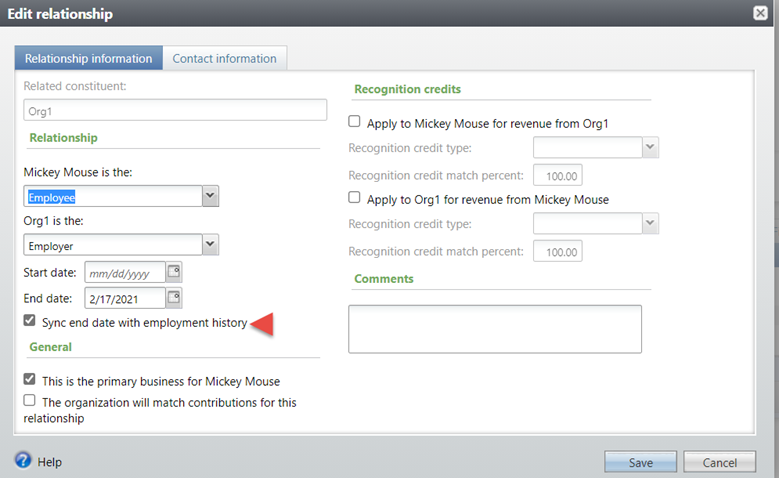Uncheck primary business for Mickey Mouse

pos(29,379)
